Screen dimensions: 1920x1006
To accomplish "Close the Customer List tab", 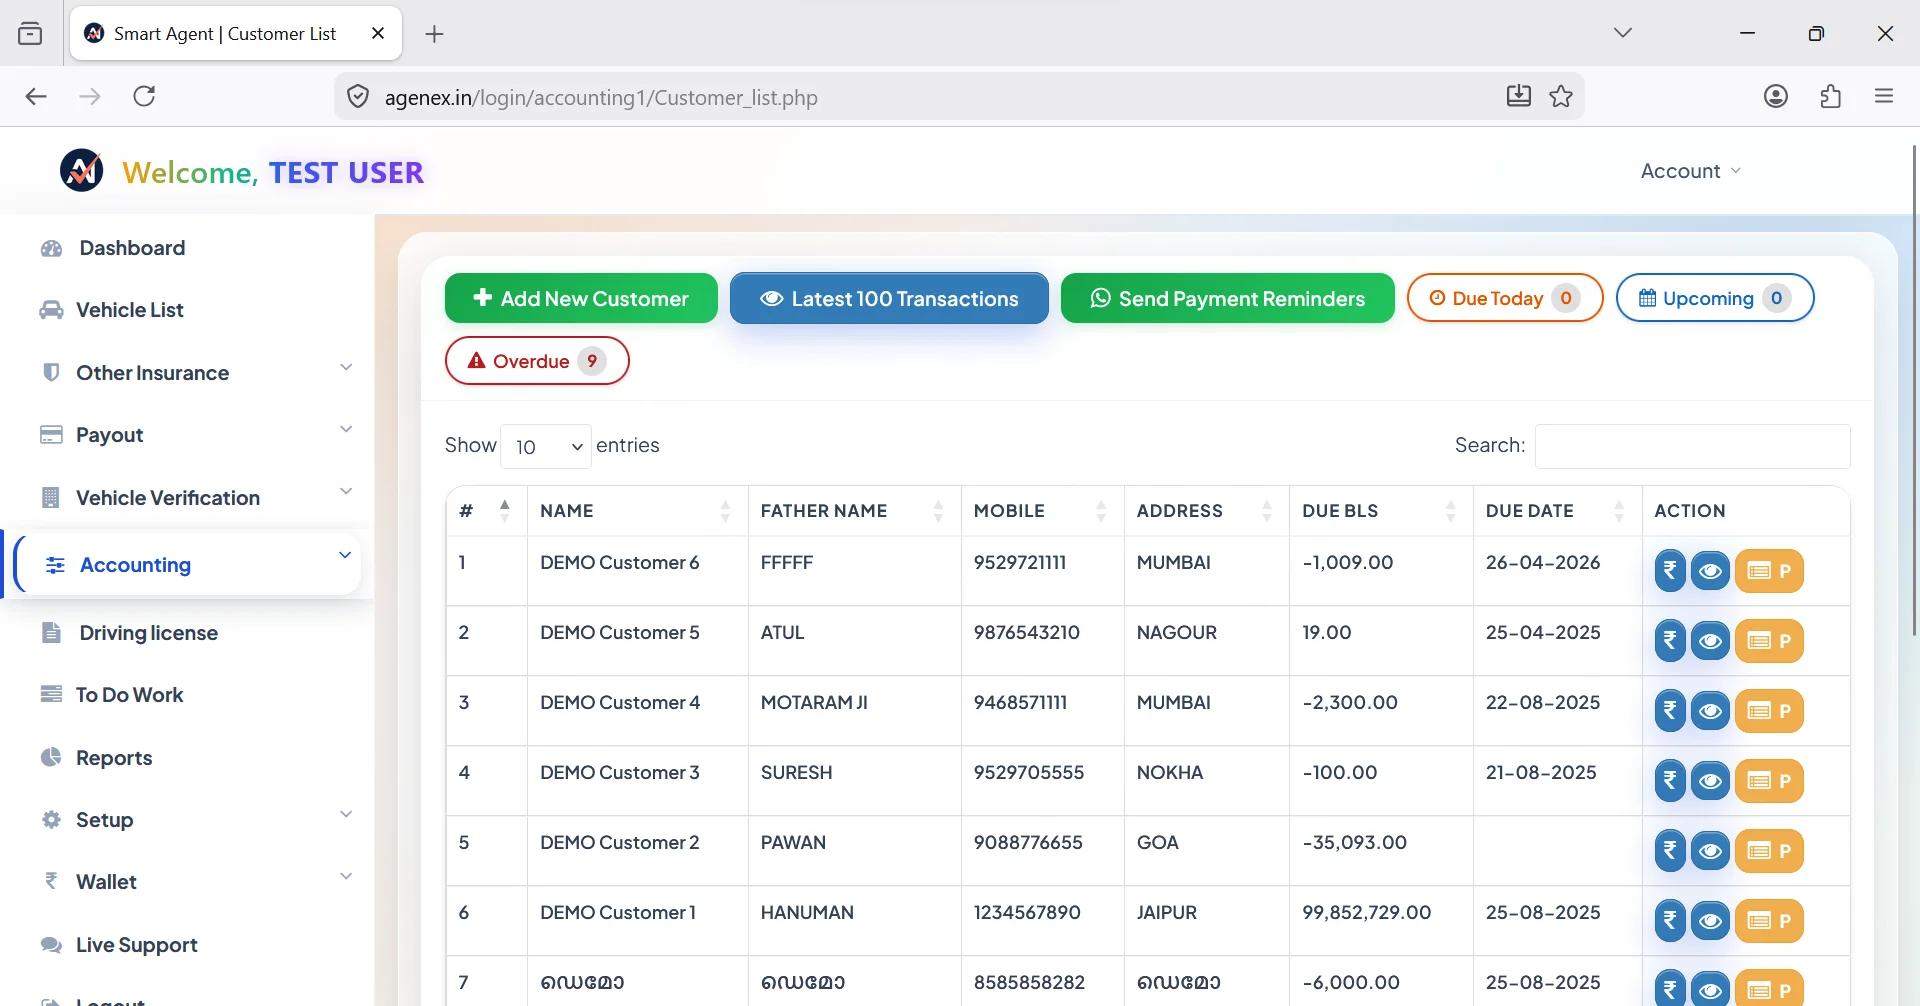I will tap(378, 33).
